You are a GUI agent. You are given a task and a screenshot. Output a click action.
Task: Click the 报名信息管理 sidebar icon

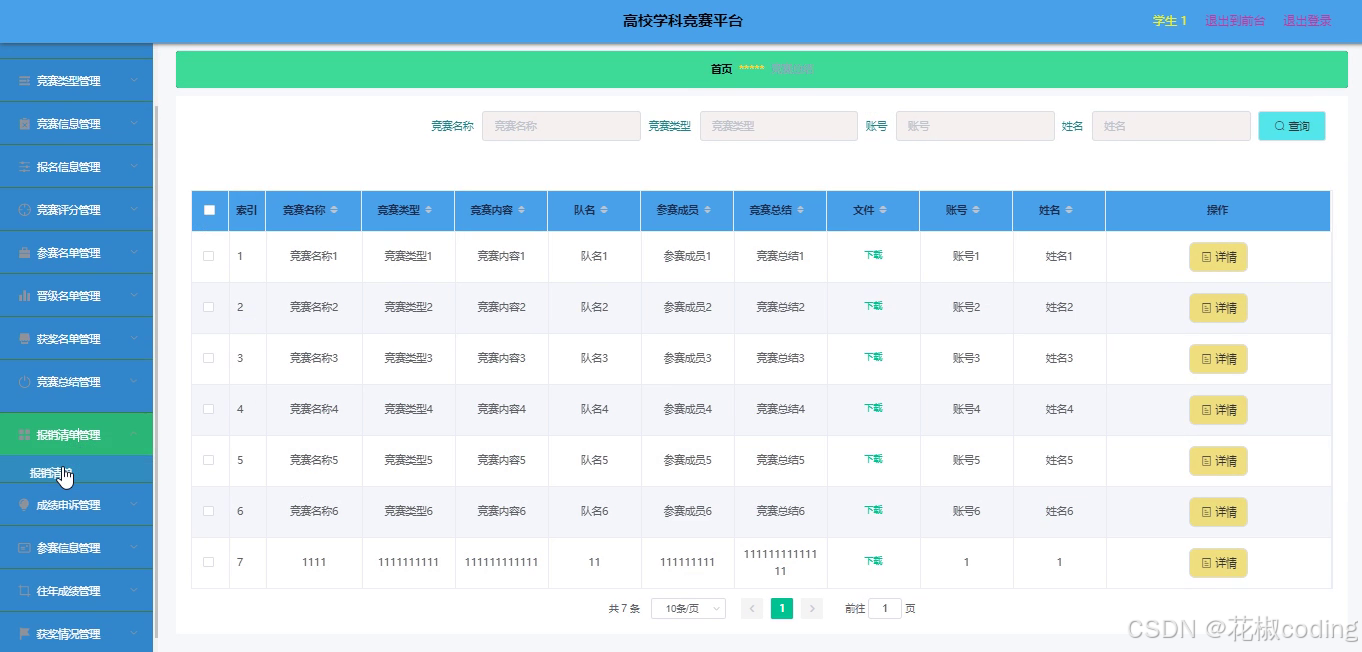pos(24,166)
